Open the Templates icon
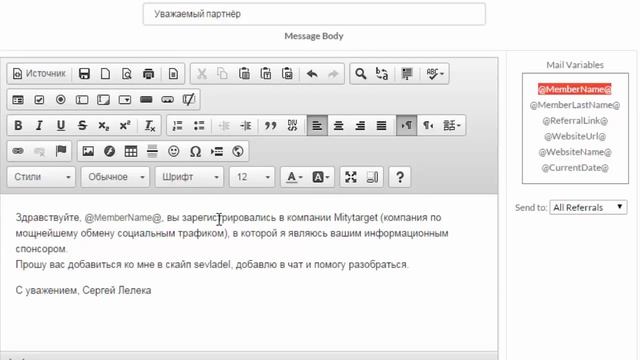This screenshot has width=640, height=360. (173, 74)
